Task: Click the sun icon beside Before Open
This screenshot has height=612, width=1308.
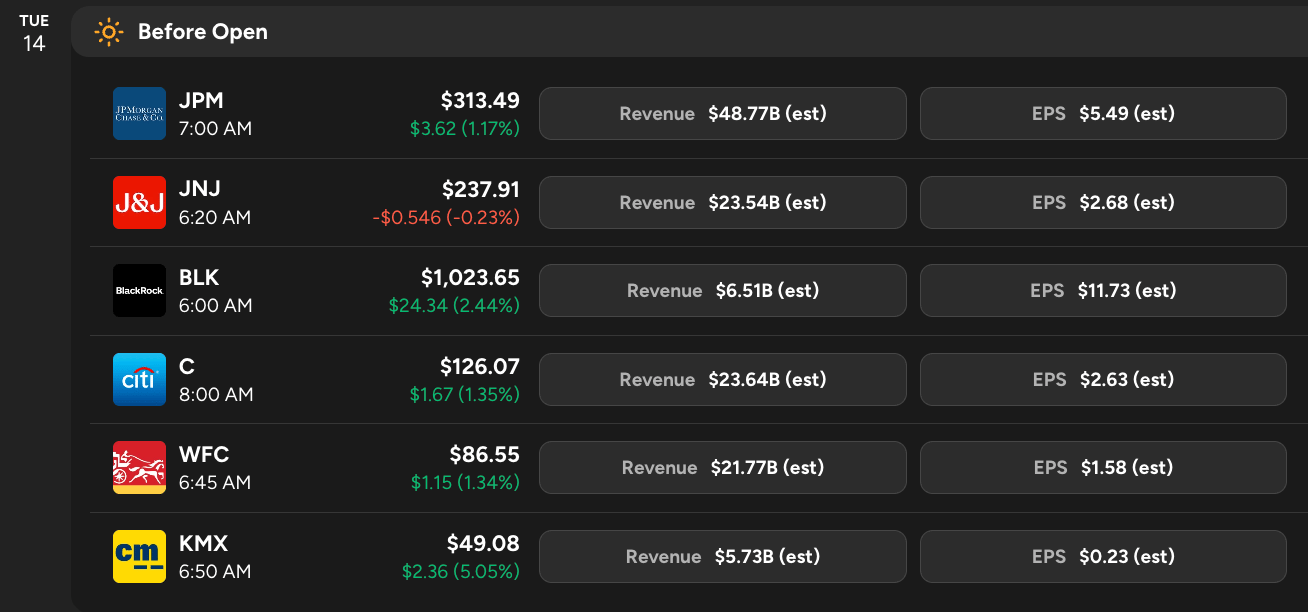Action: coord(109,32)
